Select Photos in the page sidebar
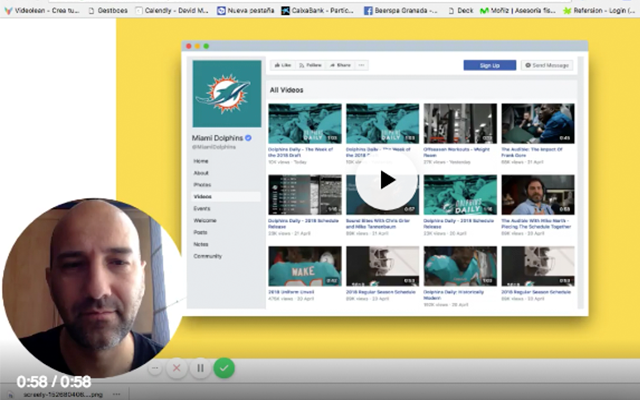The image size is (640, 400). coord(202,185)
